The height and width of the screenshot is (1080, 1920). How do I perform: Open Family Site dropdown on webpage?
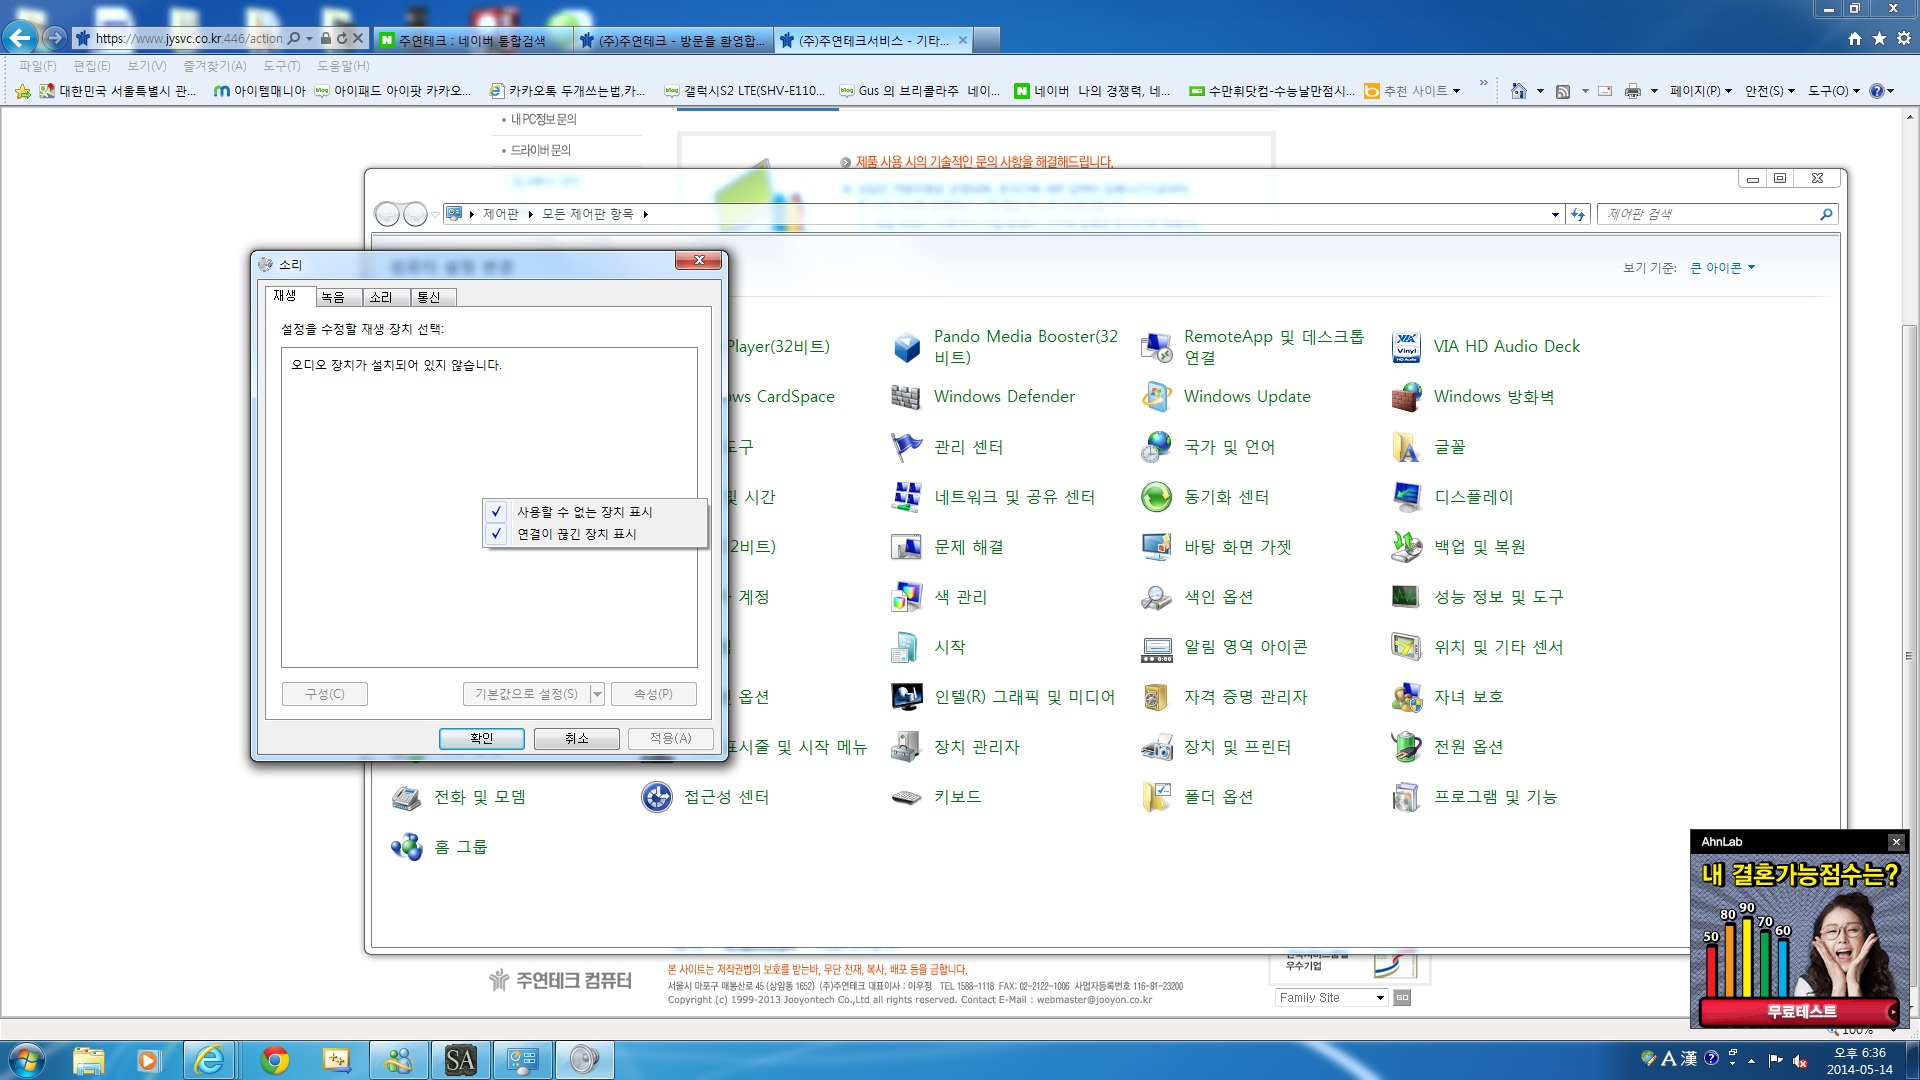1331,998
